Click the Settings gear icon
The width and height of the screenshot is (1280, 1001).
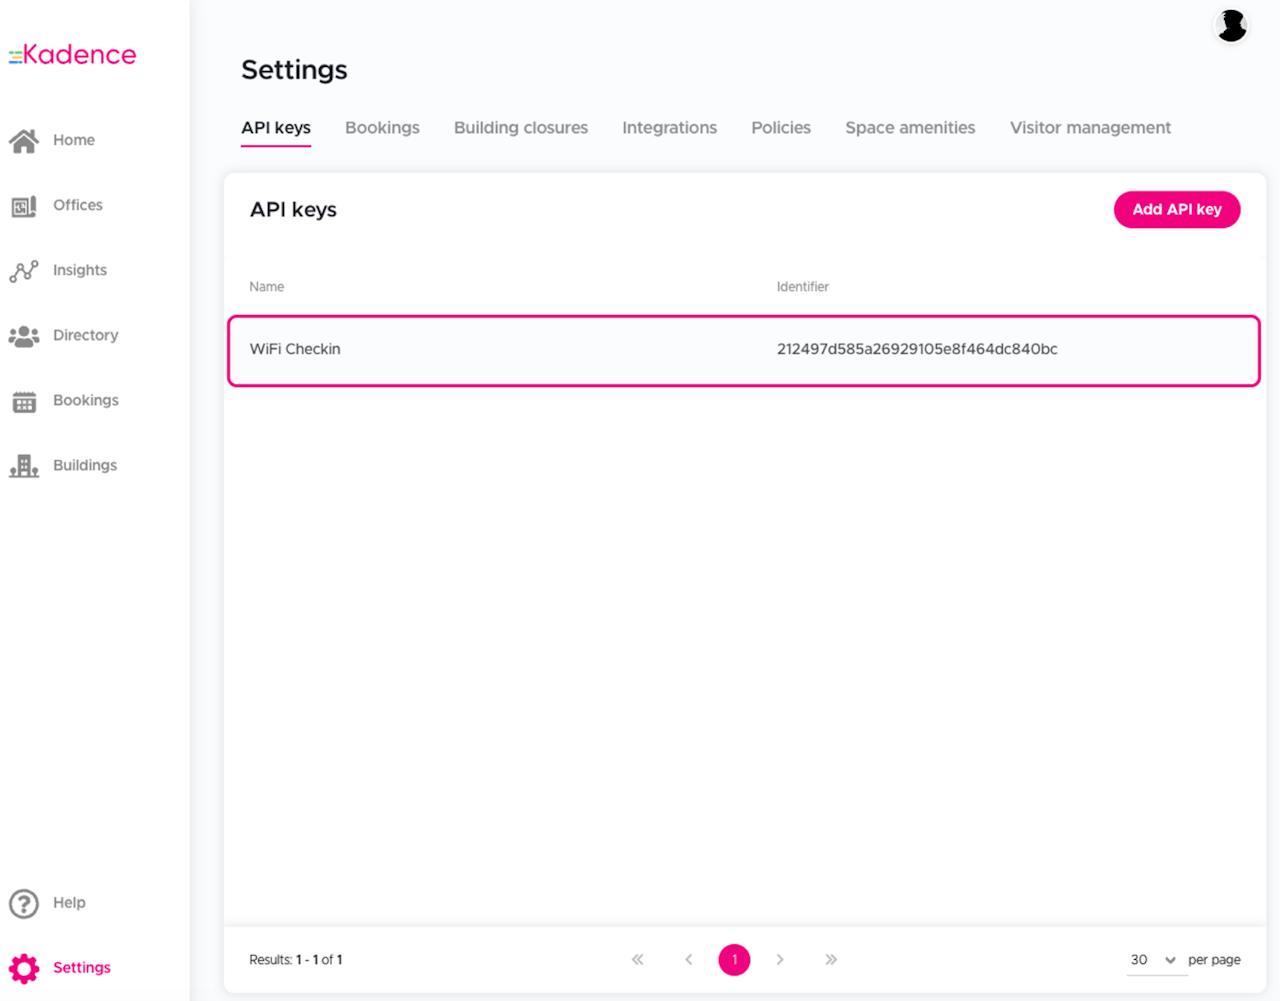point(24,968)
